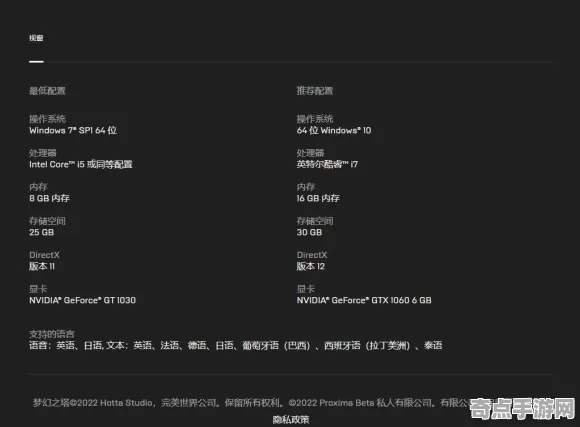580x427 pixels.
Task: Select the text 64 位 Windows 10
Action: click(334, 130)
